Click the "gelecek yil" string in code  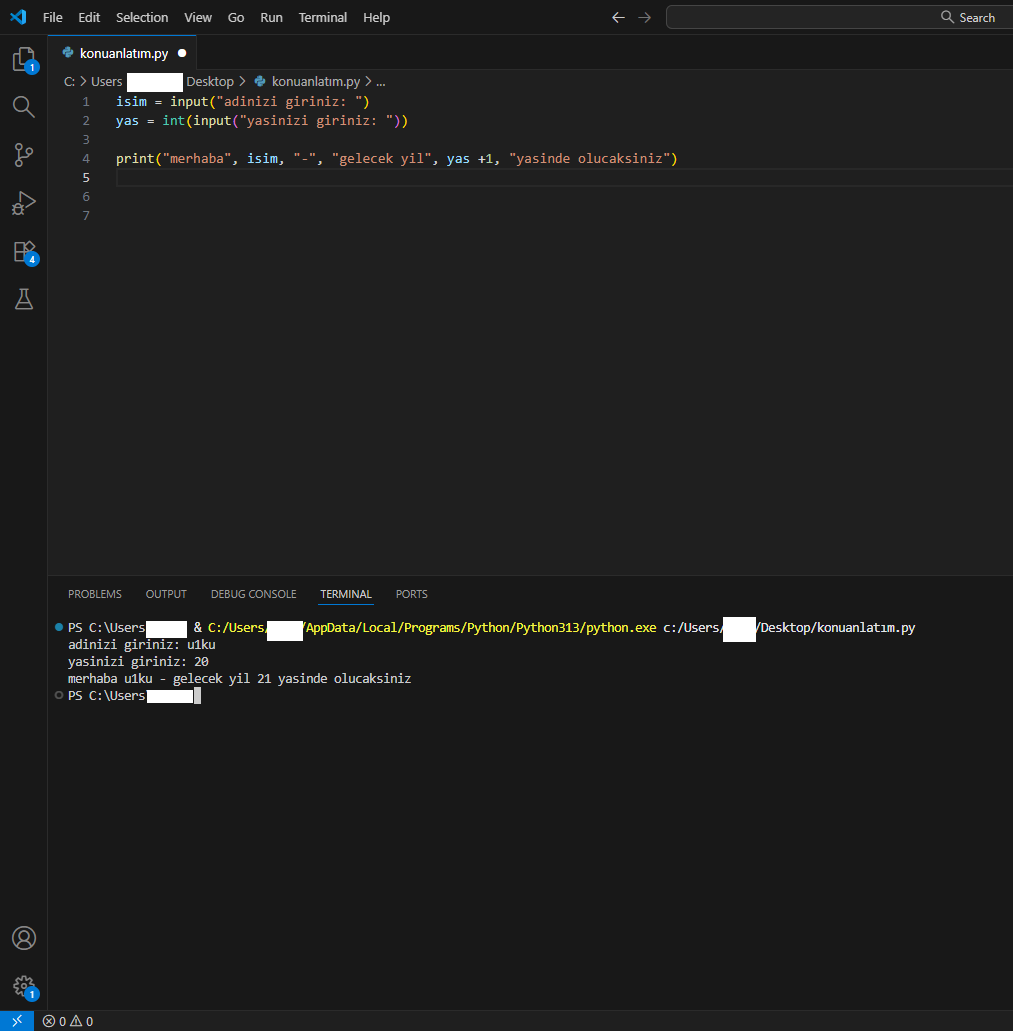point(382,158)
